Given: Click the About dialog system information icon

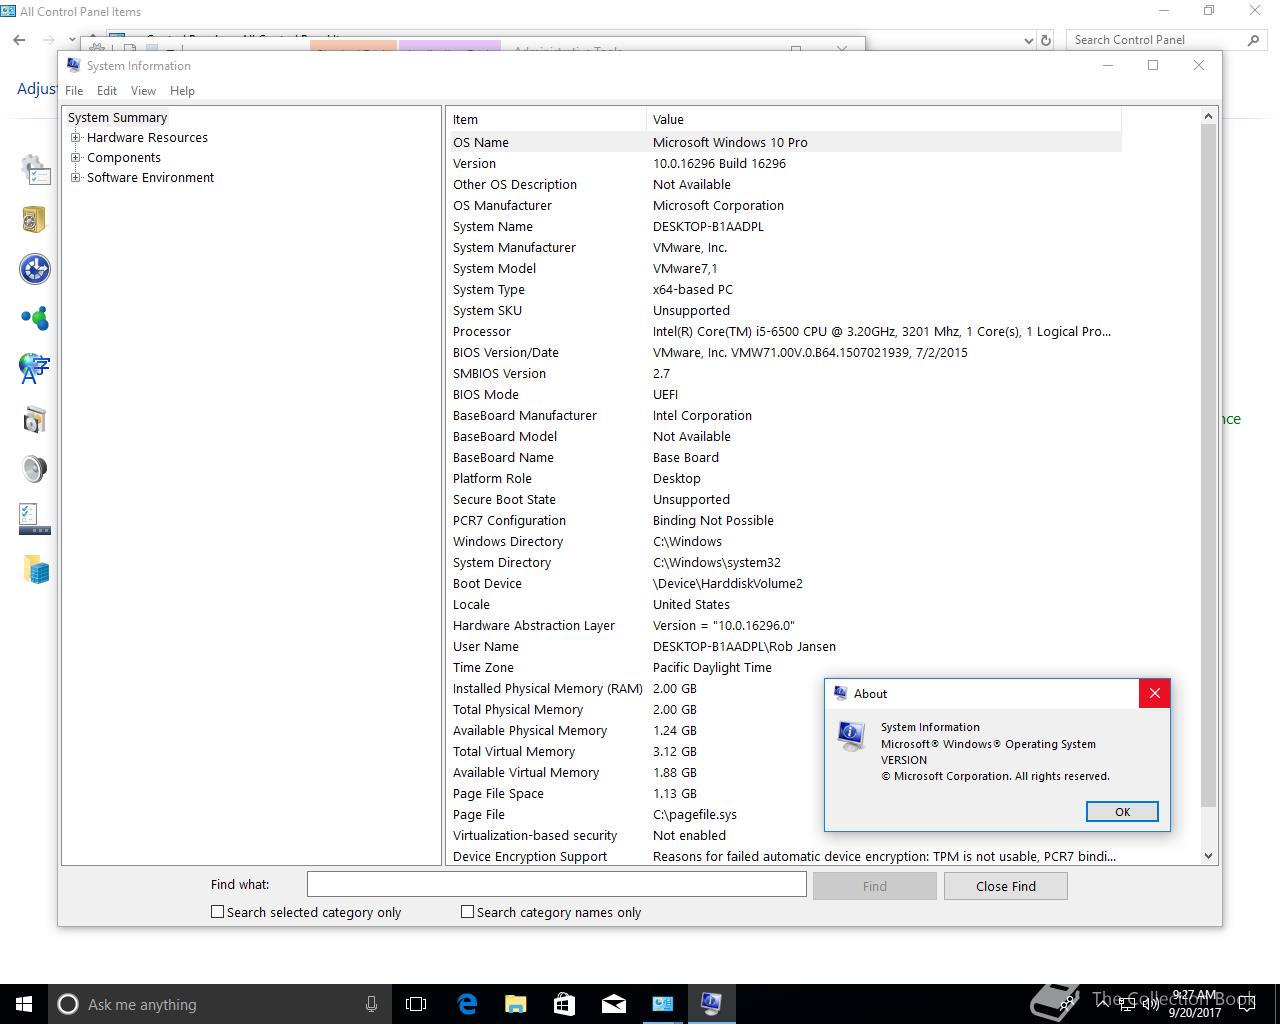Looking at the screenshot, I should click(852, 736).
